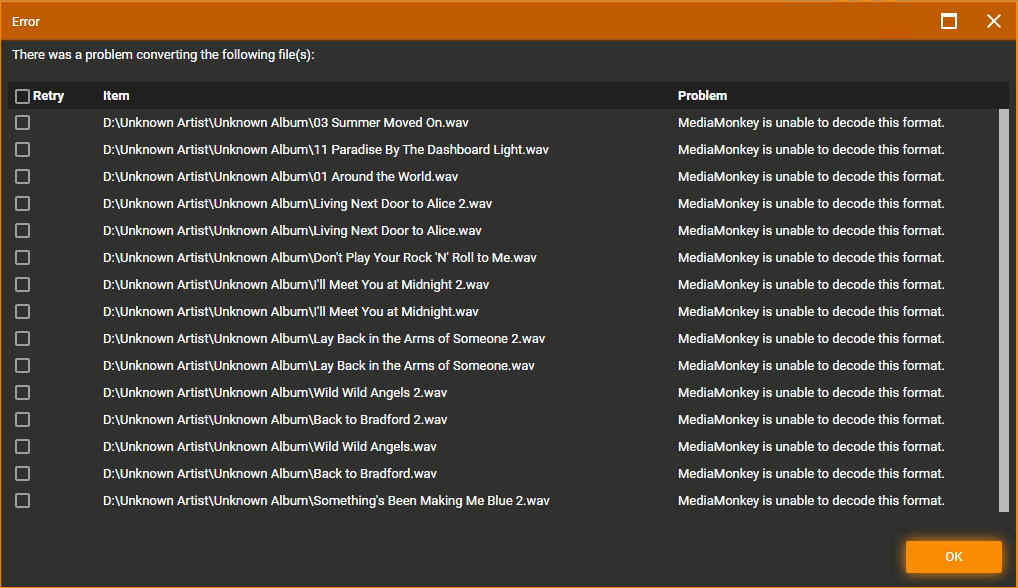Check retry for I'll Meet You at Midnight 2.wav
Viewport: 1018px width, 588px height.
tap(22, 285)
